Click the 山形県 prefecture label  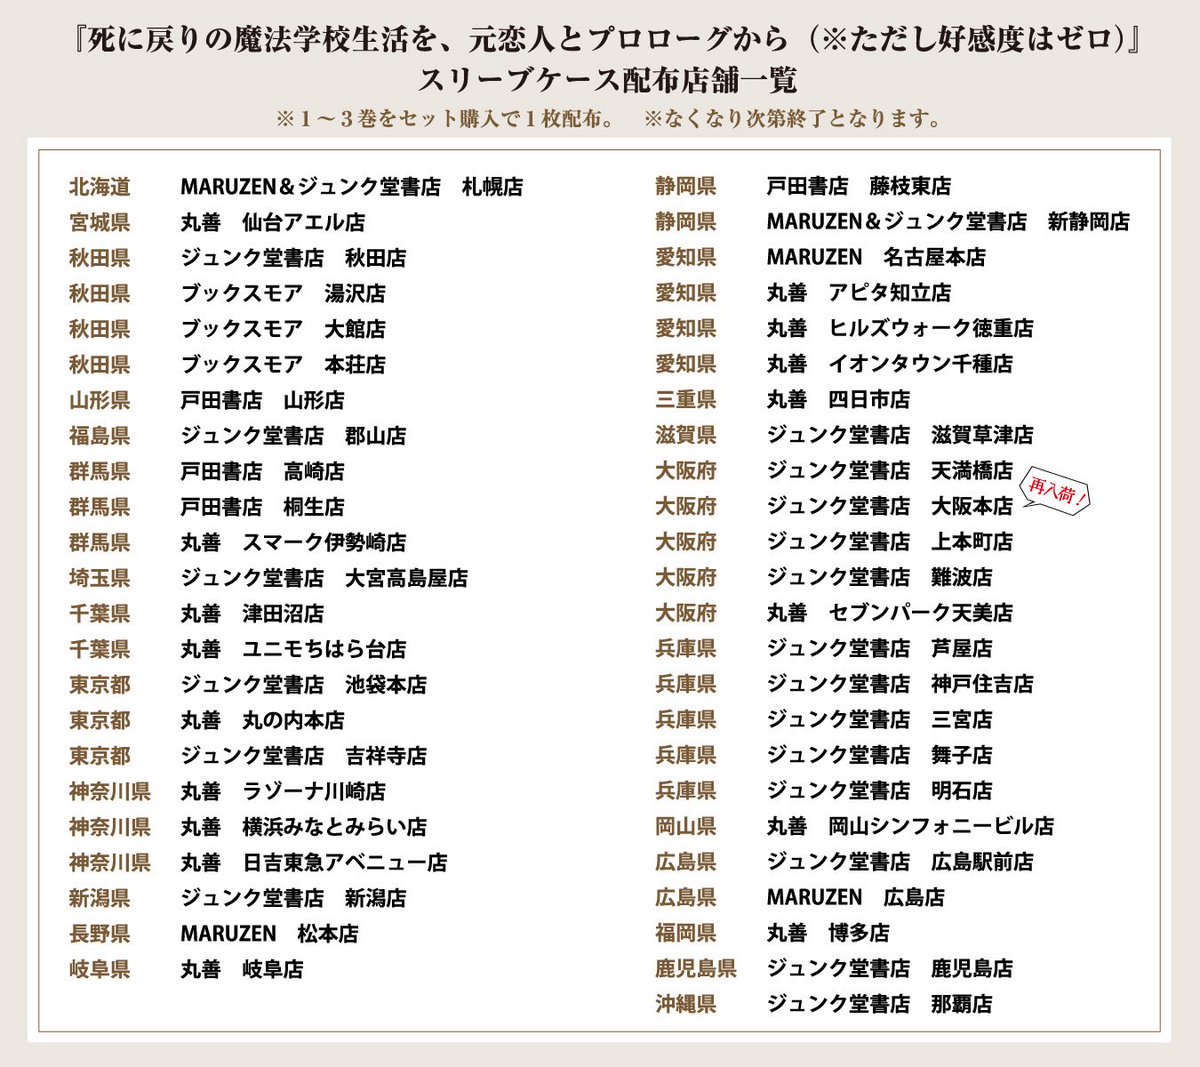pos(100,400)
